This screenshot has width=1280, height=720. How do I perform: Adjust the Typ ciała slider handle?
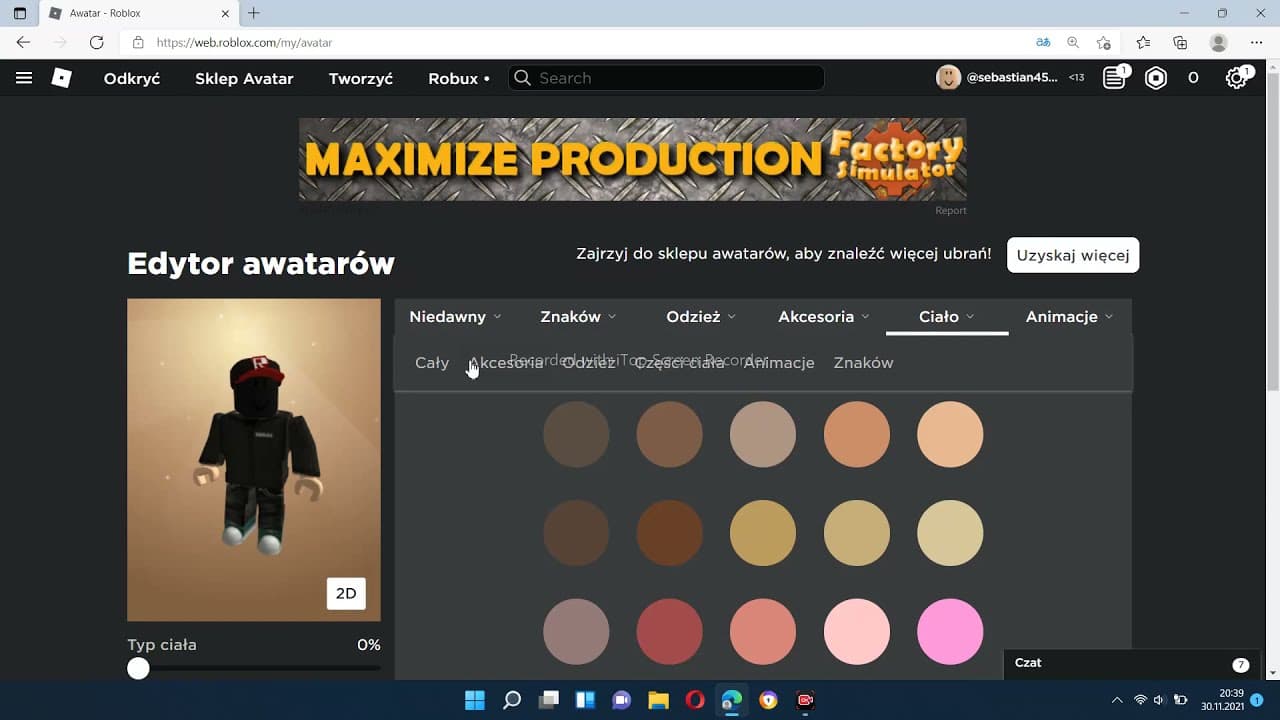[138, 668]
